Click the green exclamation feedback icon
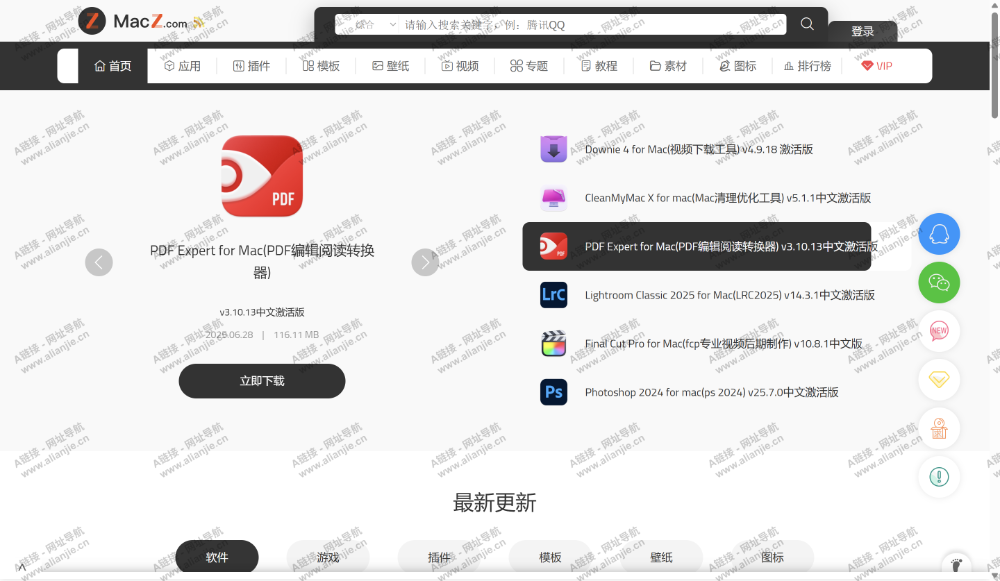Screen dimensions: 1000x581 click(939, 476)
